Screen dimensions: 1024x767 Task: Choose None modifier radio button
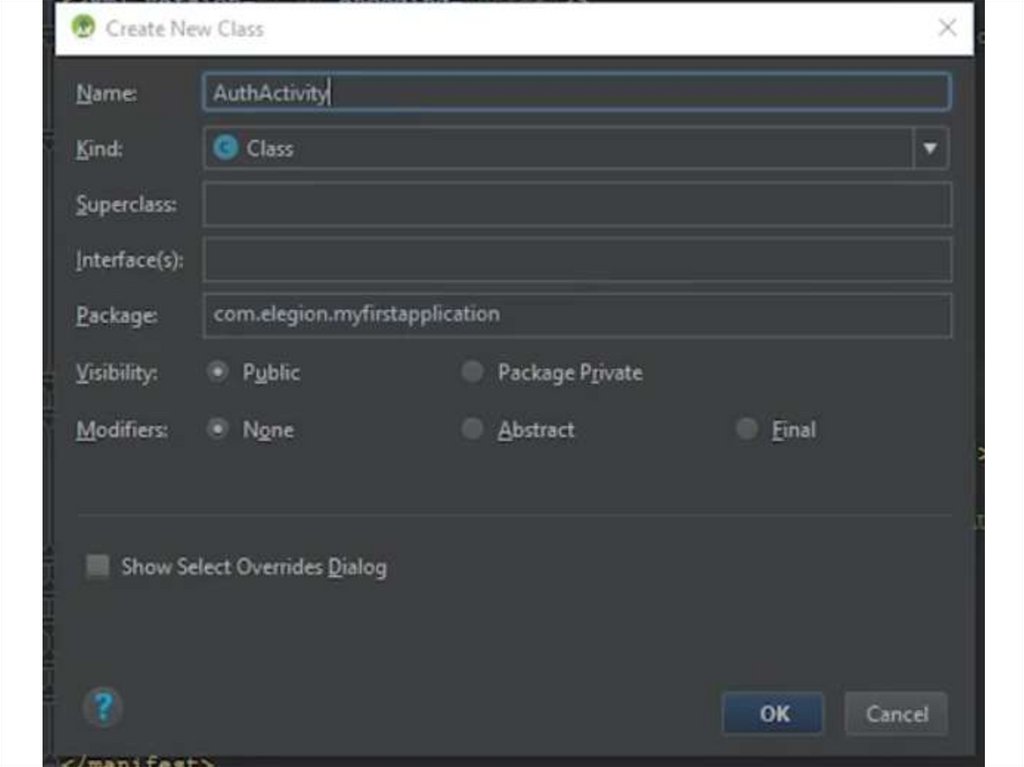[217, 429]
